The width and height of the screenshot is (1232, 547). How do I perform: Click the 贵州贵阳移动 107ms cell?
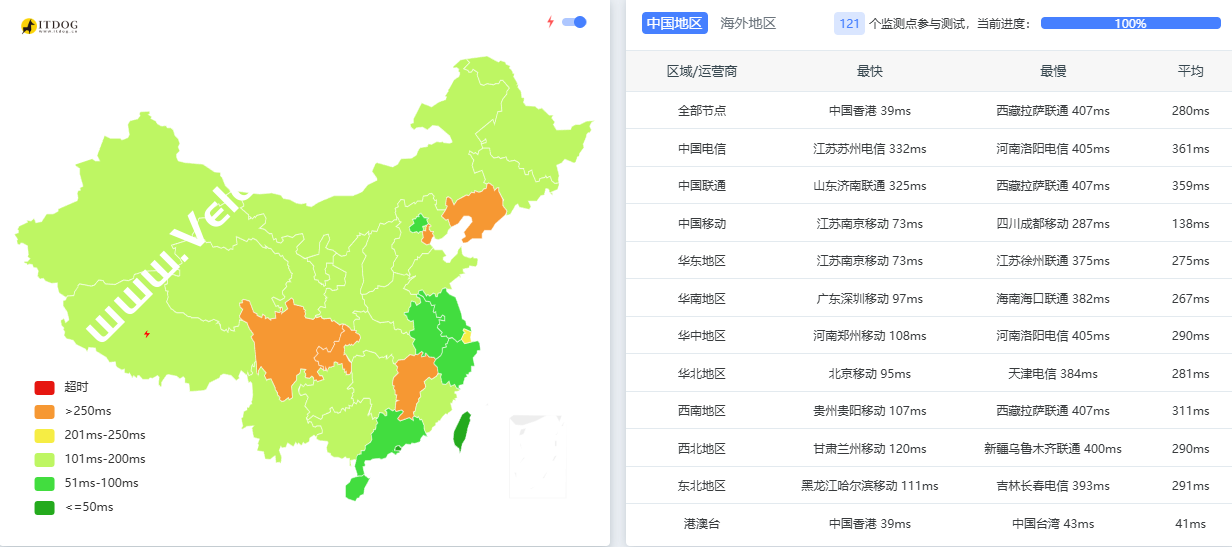[x=870, y=410]
